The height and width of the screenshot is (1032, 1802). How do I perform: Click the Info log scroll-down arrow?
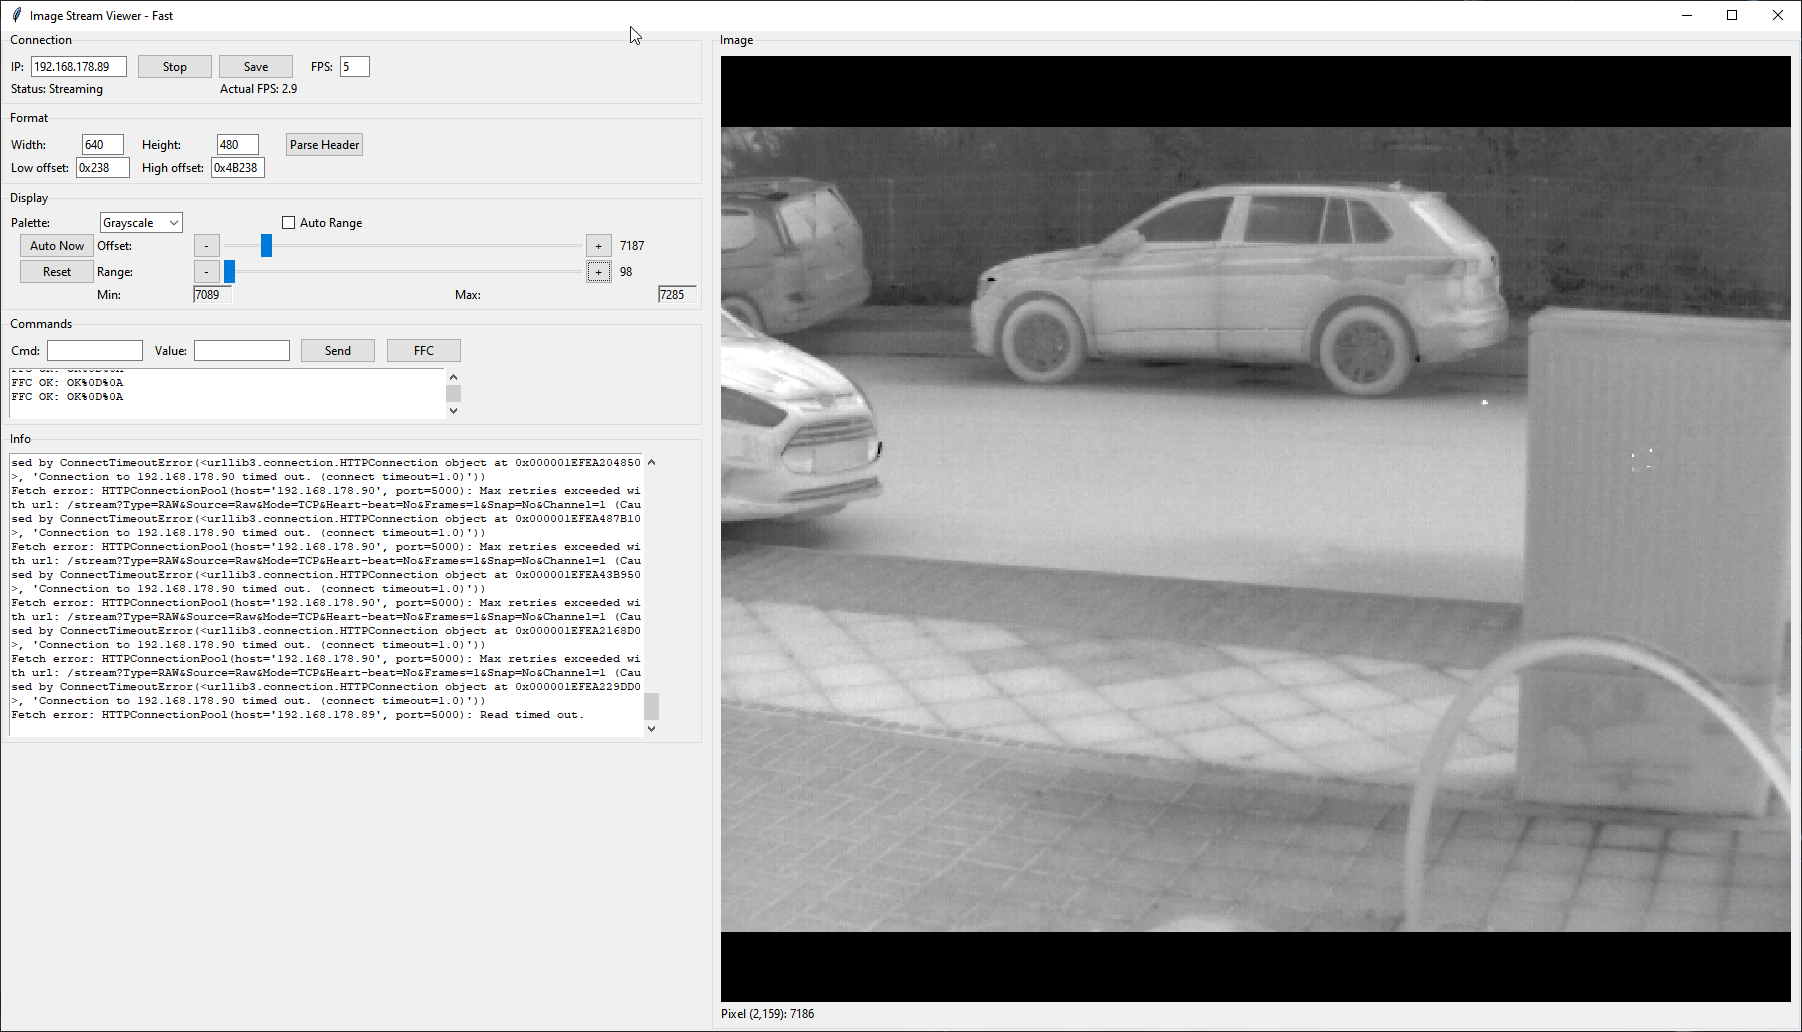click(x=652, y=729)
